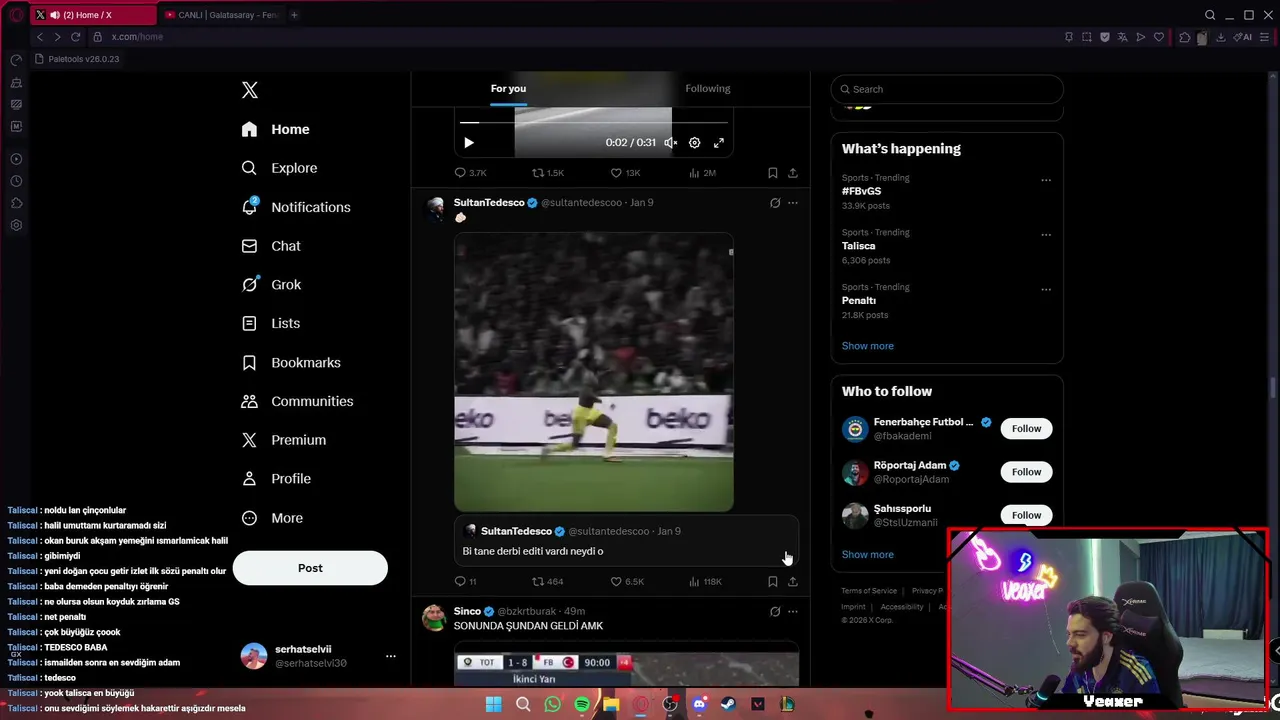Open Spotify from the taskbar
The image size is (1280, 720).
582,705
